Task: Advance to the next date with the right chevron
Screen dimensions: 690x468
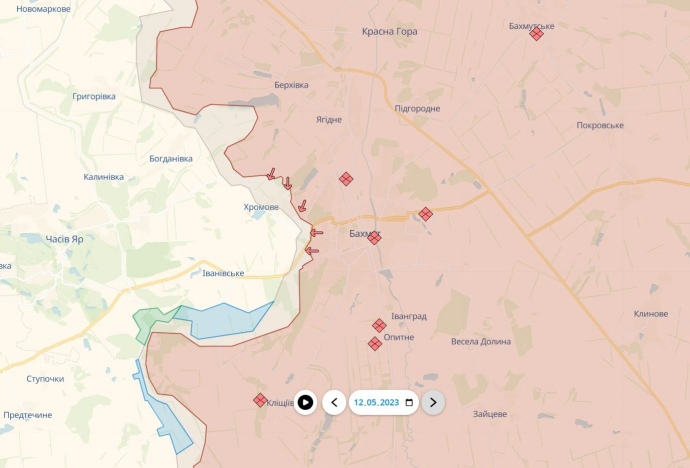Action: click(x=433, y=402)
